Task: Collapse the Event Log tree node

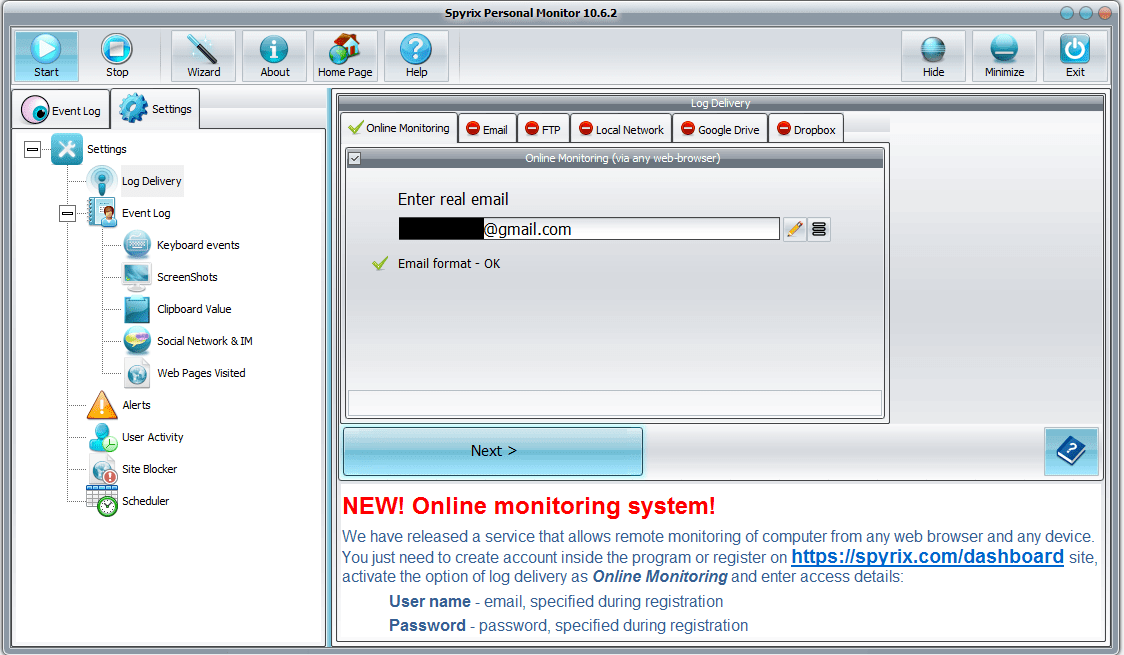Action: (x=67, y=213)
